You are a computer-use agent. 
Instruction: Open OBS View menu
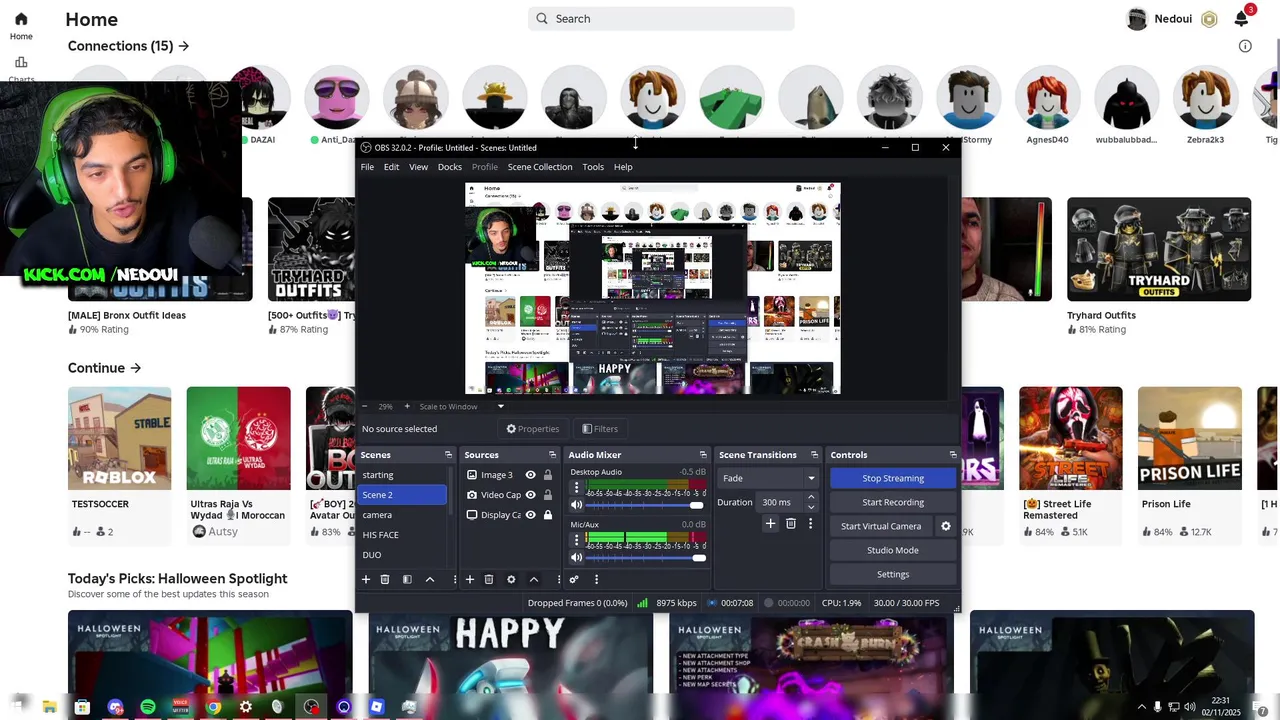point(418,167)
